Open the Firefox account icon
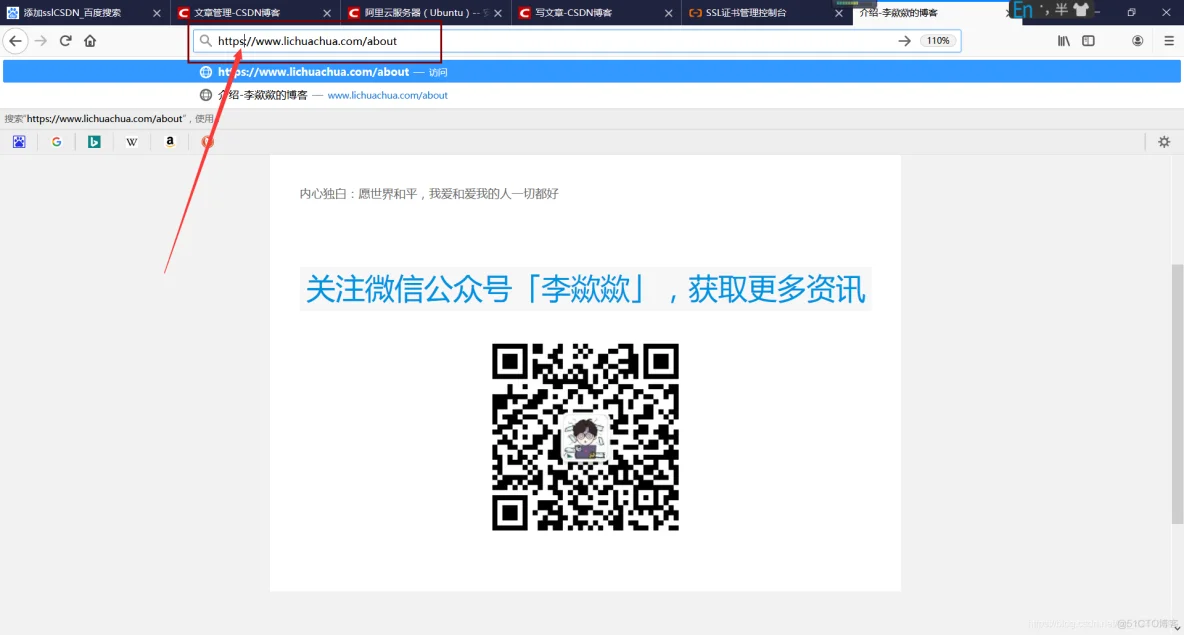The height and width of the screenshot is (635, 1184). pyautogui.click(x=1137, y=41)
